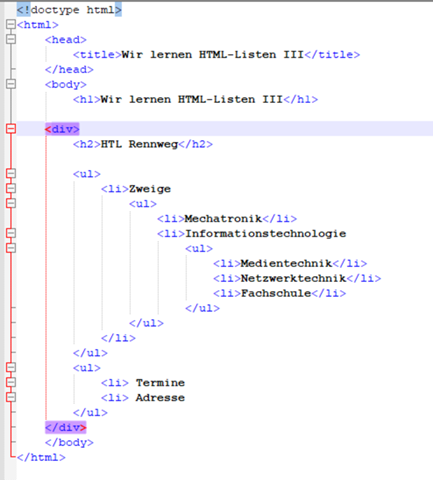Click the Medientechnik list item text
Image resolution: width=433 pixels, height=480 pixels.
(286, 263)
